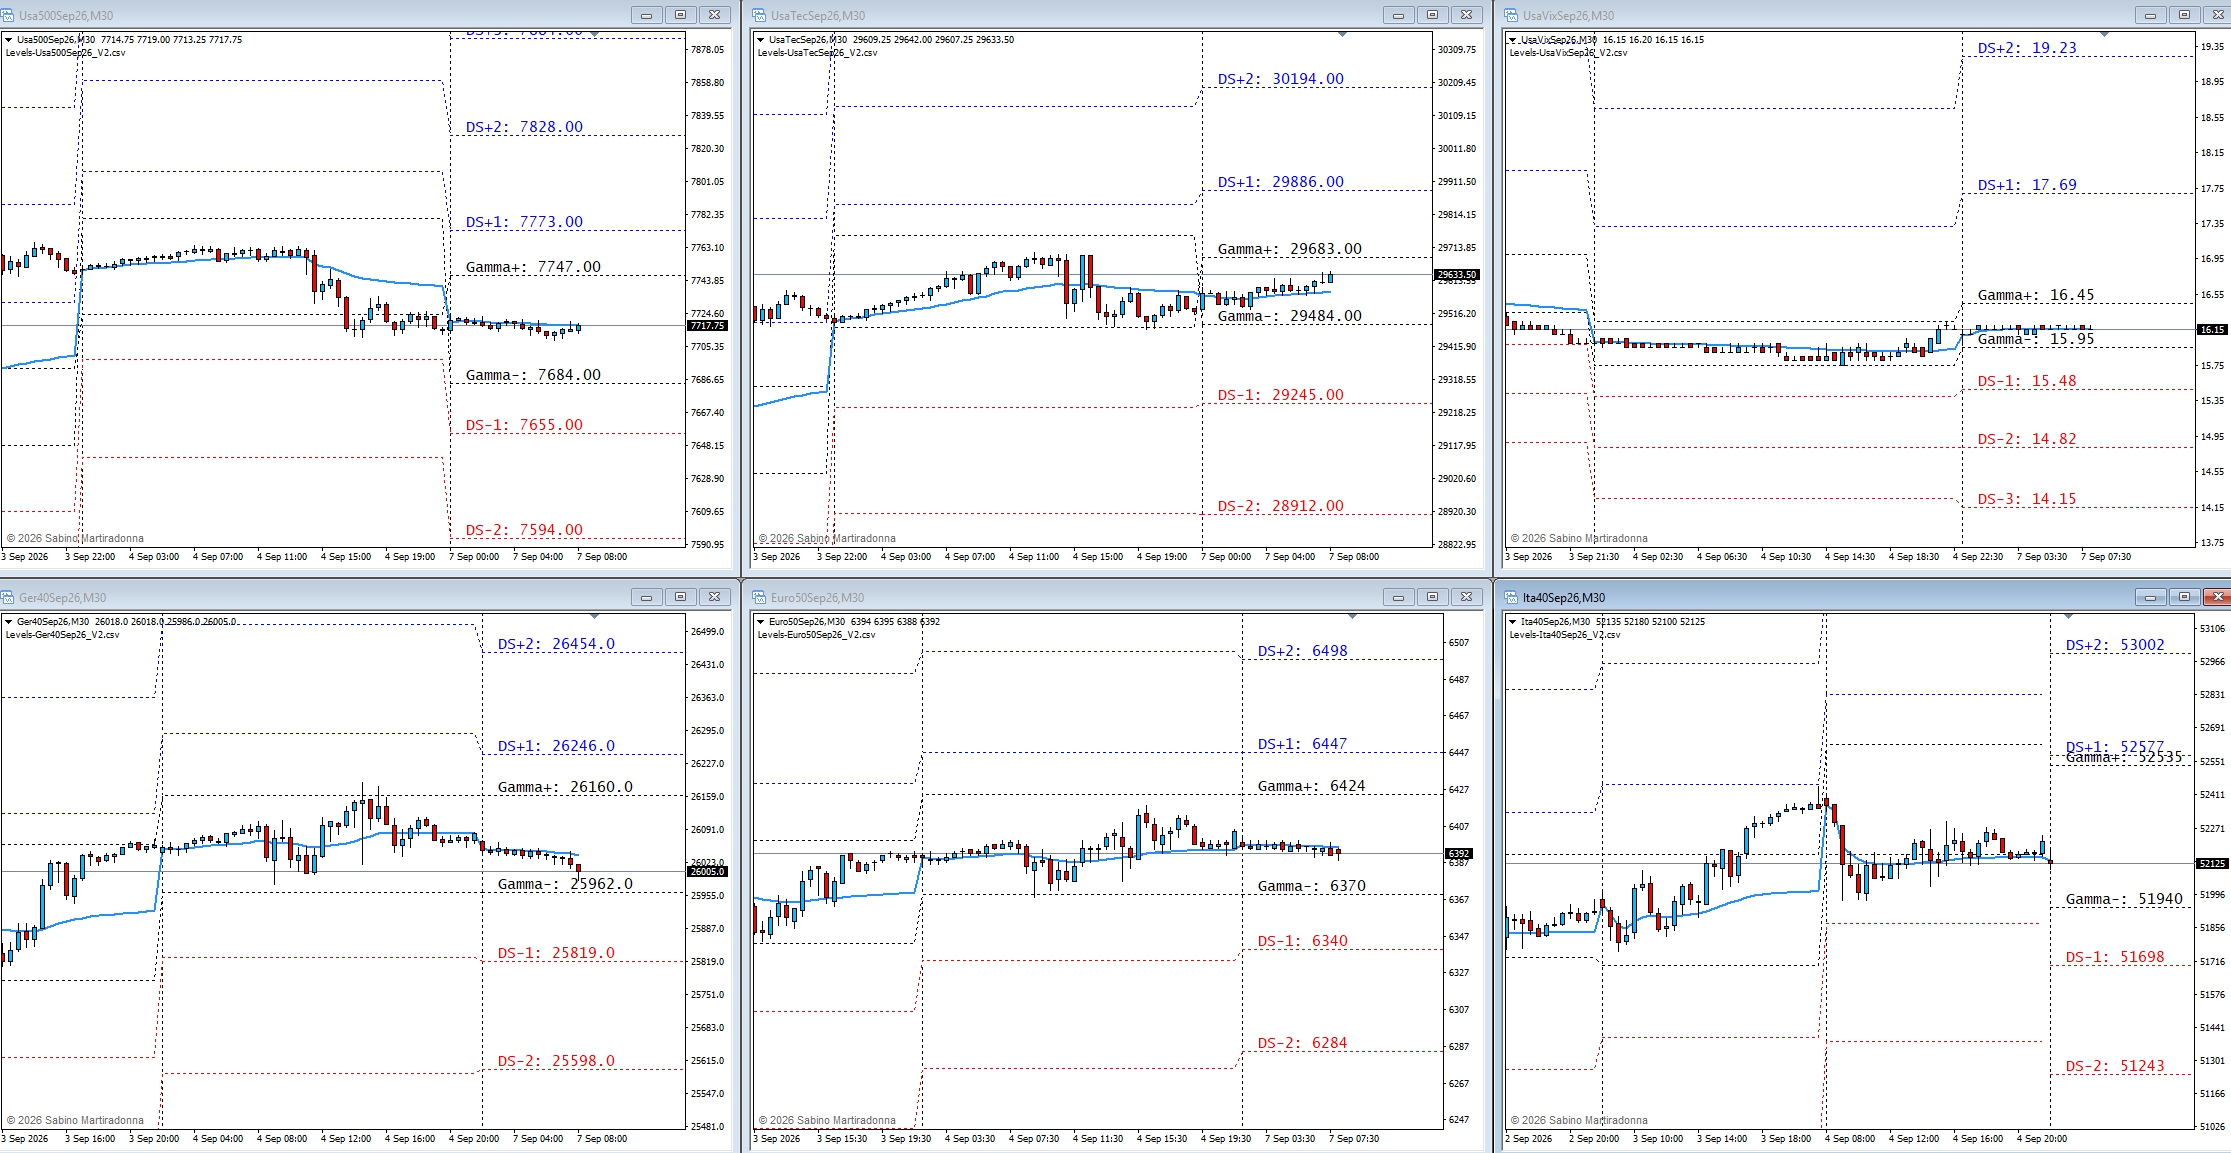Click the Usa500Sep26,M30 chart window icon

pyautogui.click(x=8, y=15)
